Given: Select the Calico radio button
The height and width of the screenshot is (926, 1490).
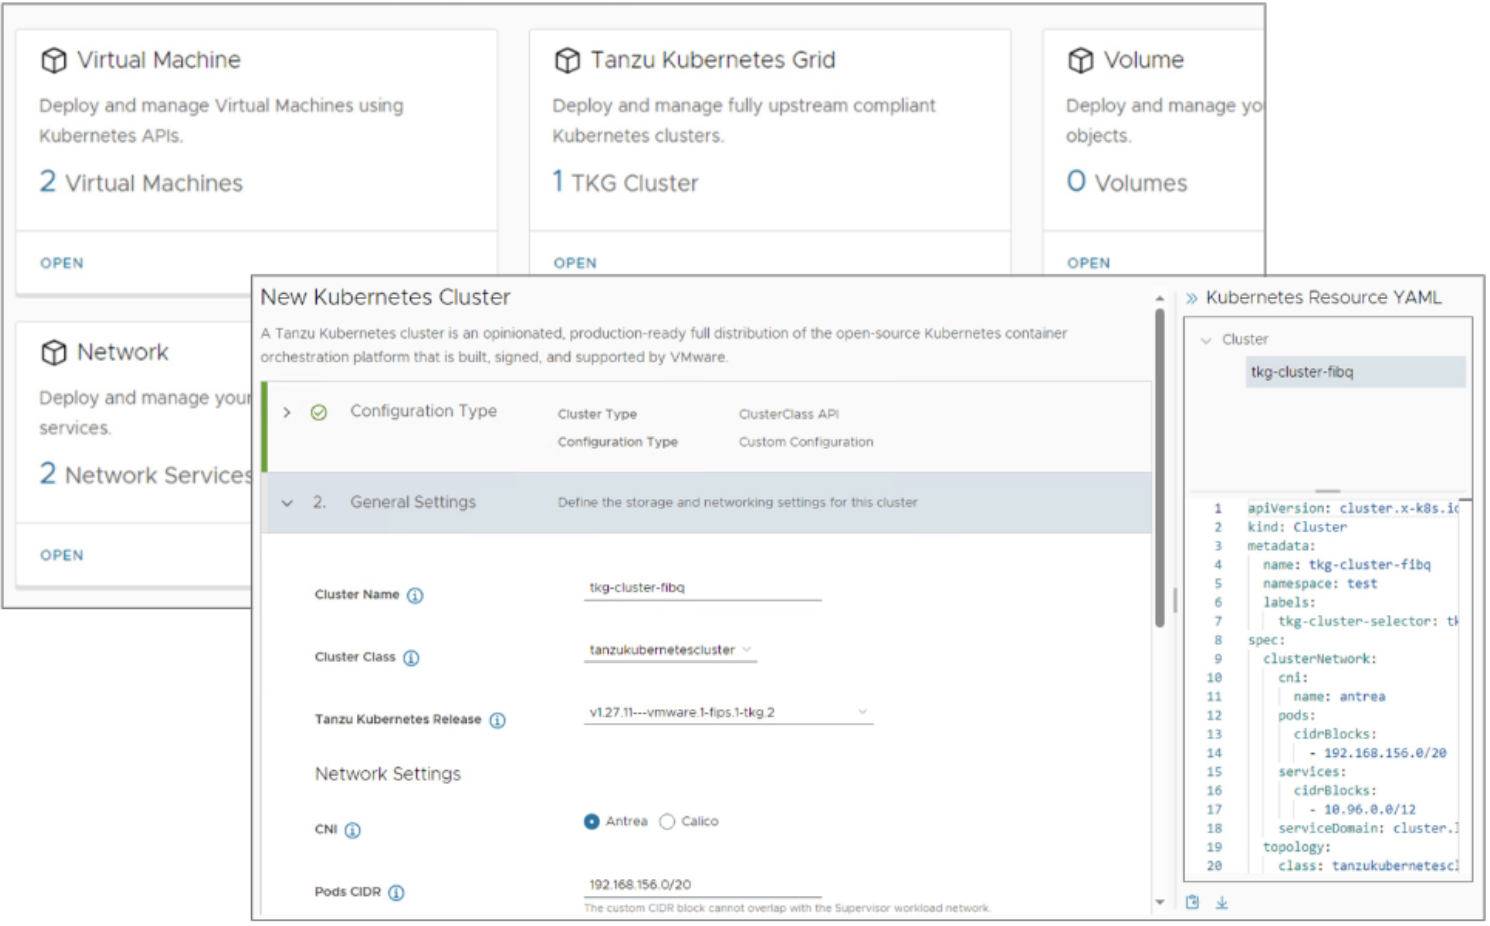Looking at the screenshot, I should point(667,821).
